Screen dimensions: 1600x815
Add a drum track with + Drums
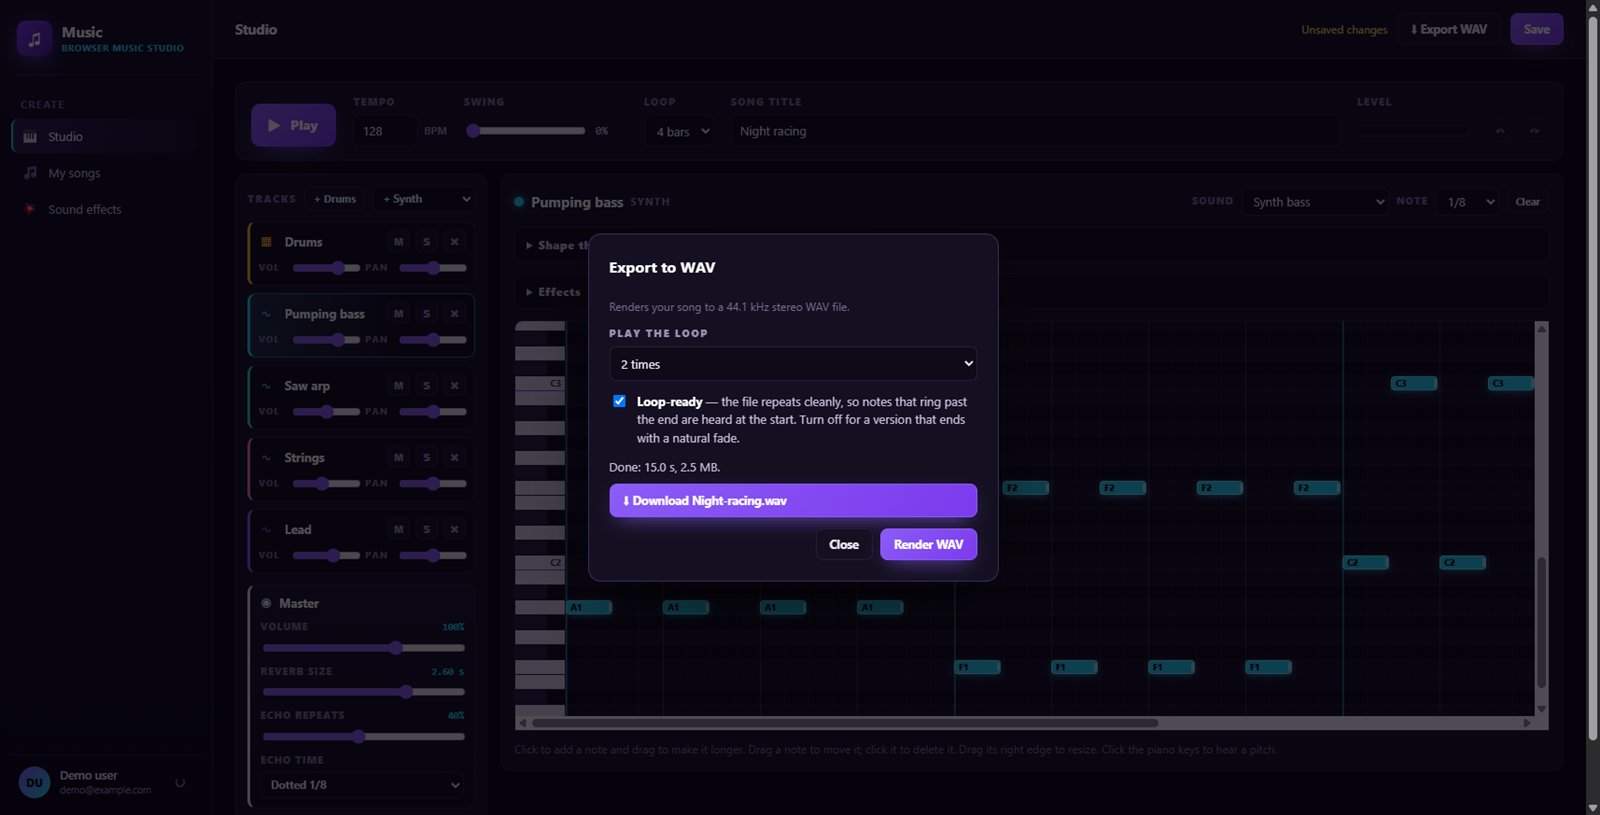335,199
